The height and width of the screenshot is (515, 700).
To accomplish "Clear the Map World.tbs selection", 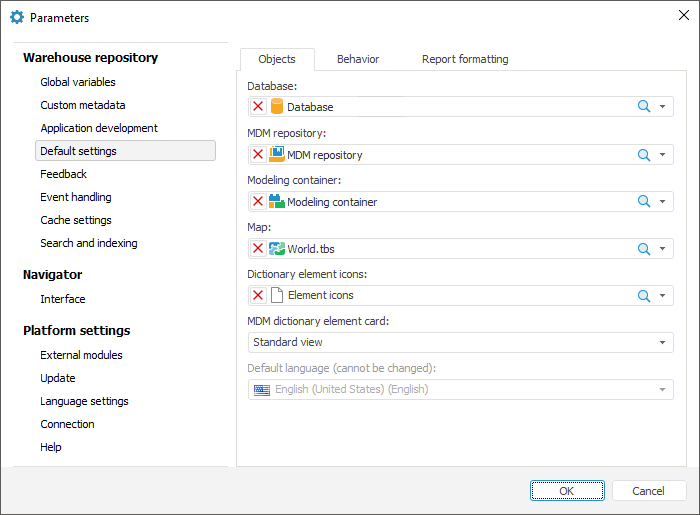I will 258,249.
